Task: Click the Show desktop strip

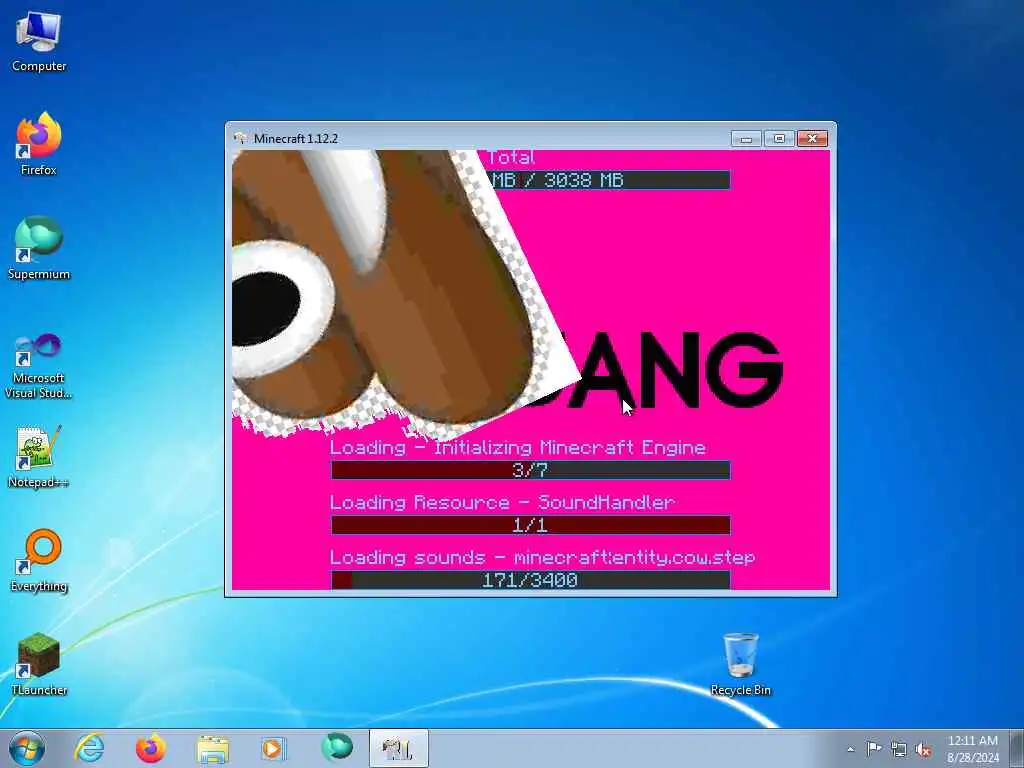Action: (1017, 748)
